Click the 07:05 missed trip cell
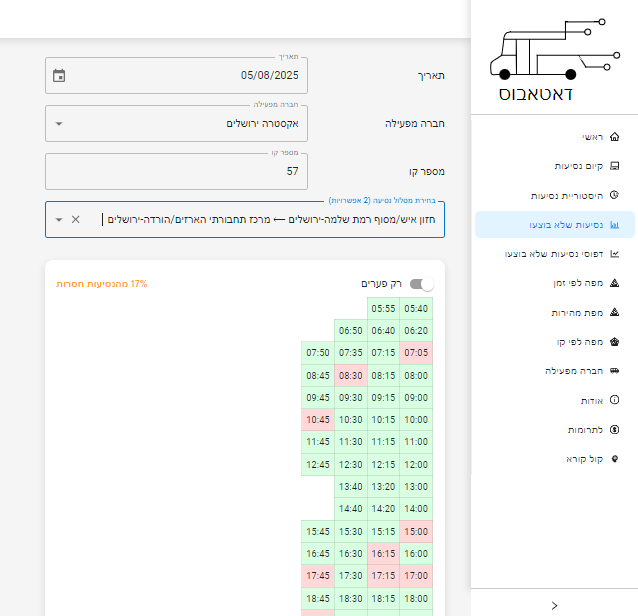The image size is (638, 616). pos(415,352)
